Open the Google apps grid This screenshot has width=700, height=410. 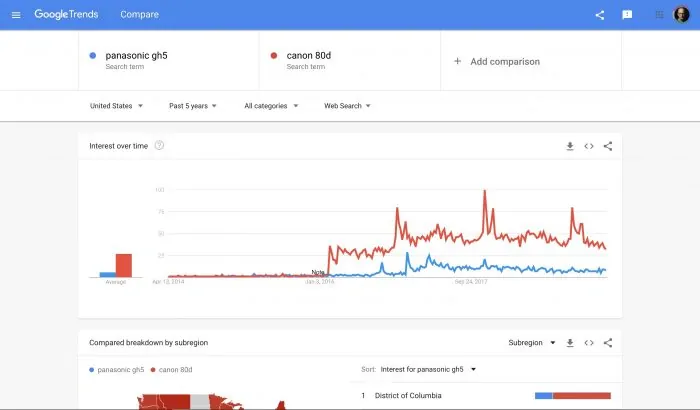pos(659,15)
